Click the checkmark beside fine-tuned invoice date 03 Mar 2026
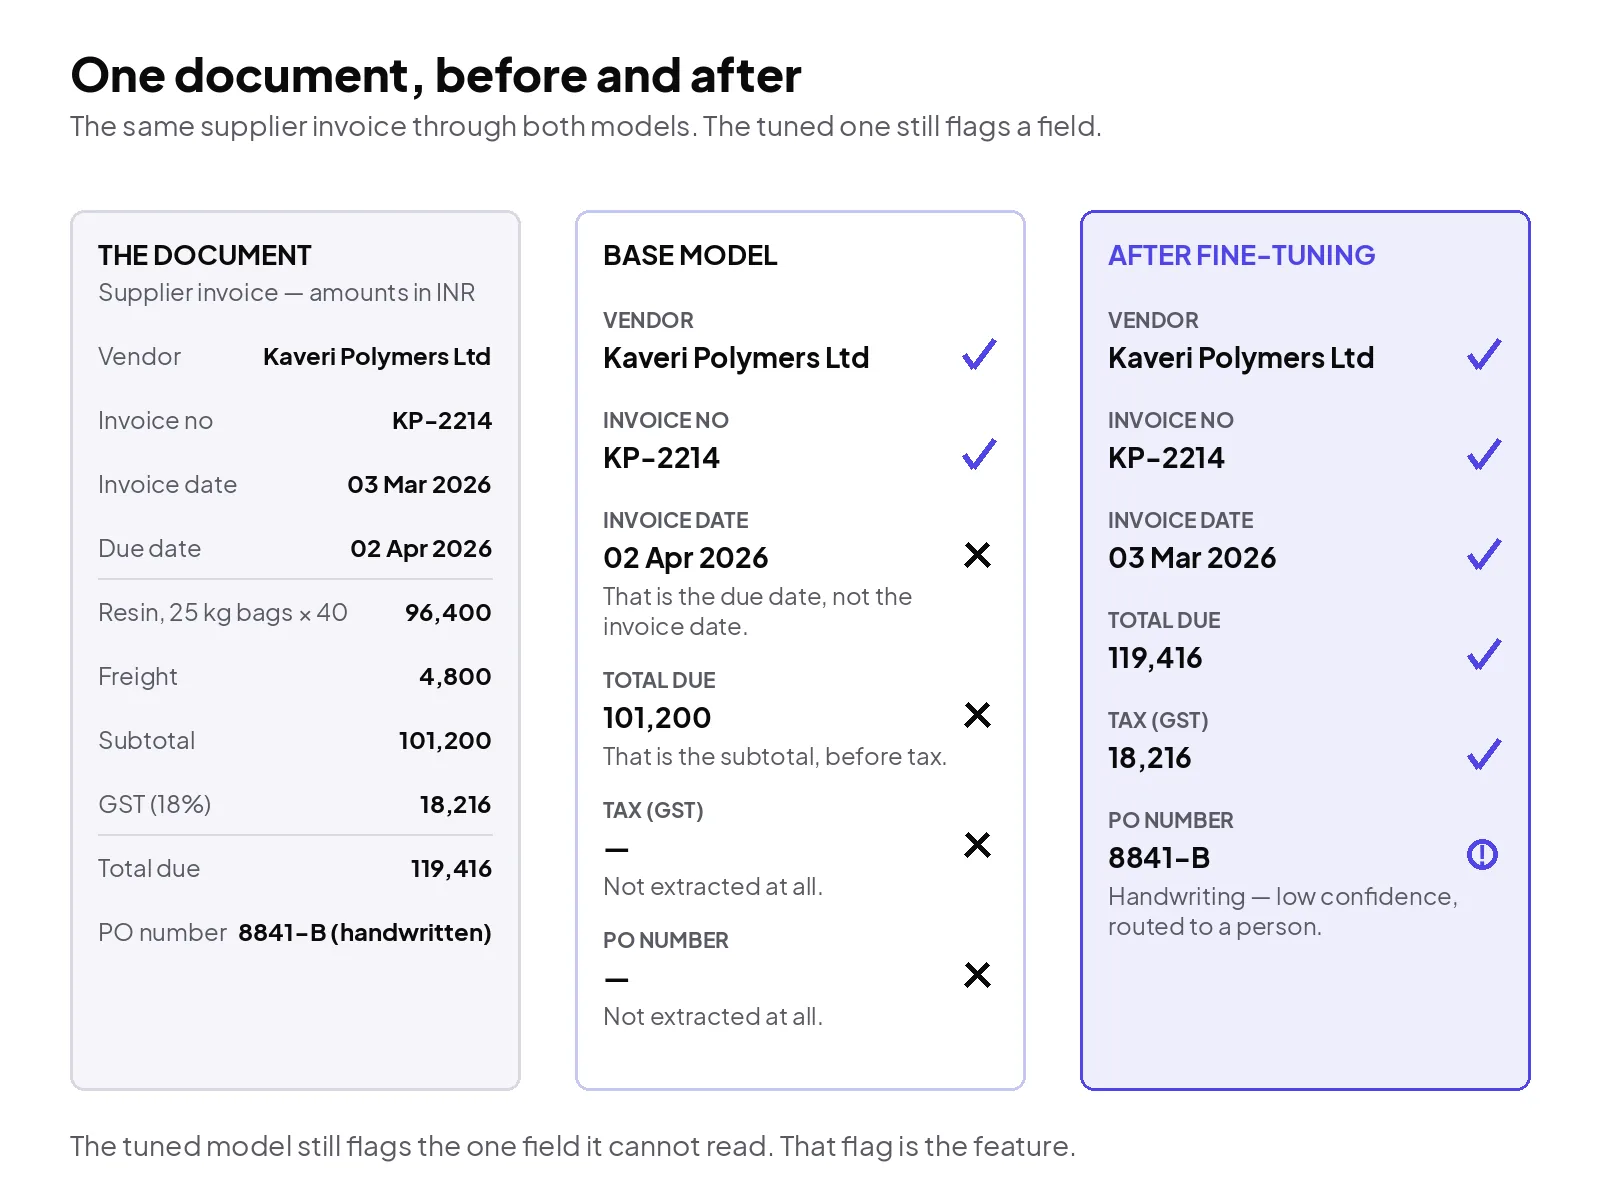The height and width of the screenshot is (1182, 1600). [x=1484, y=554]
